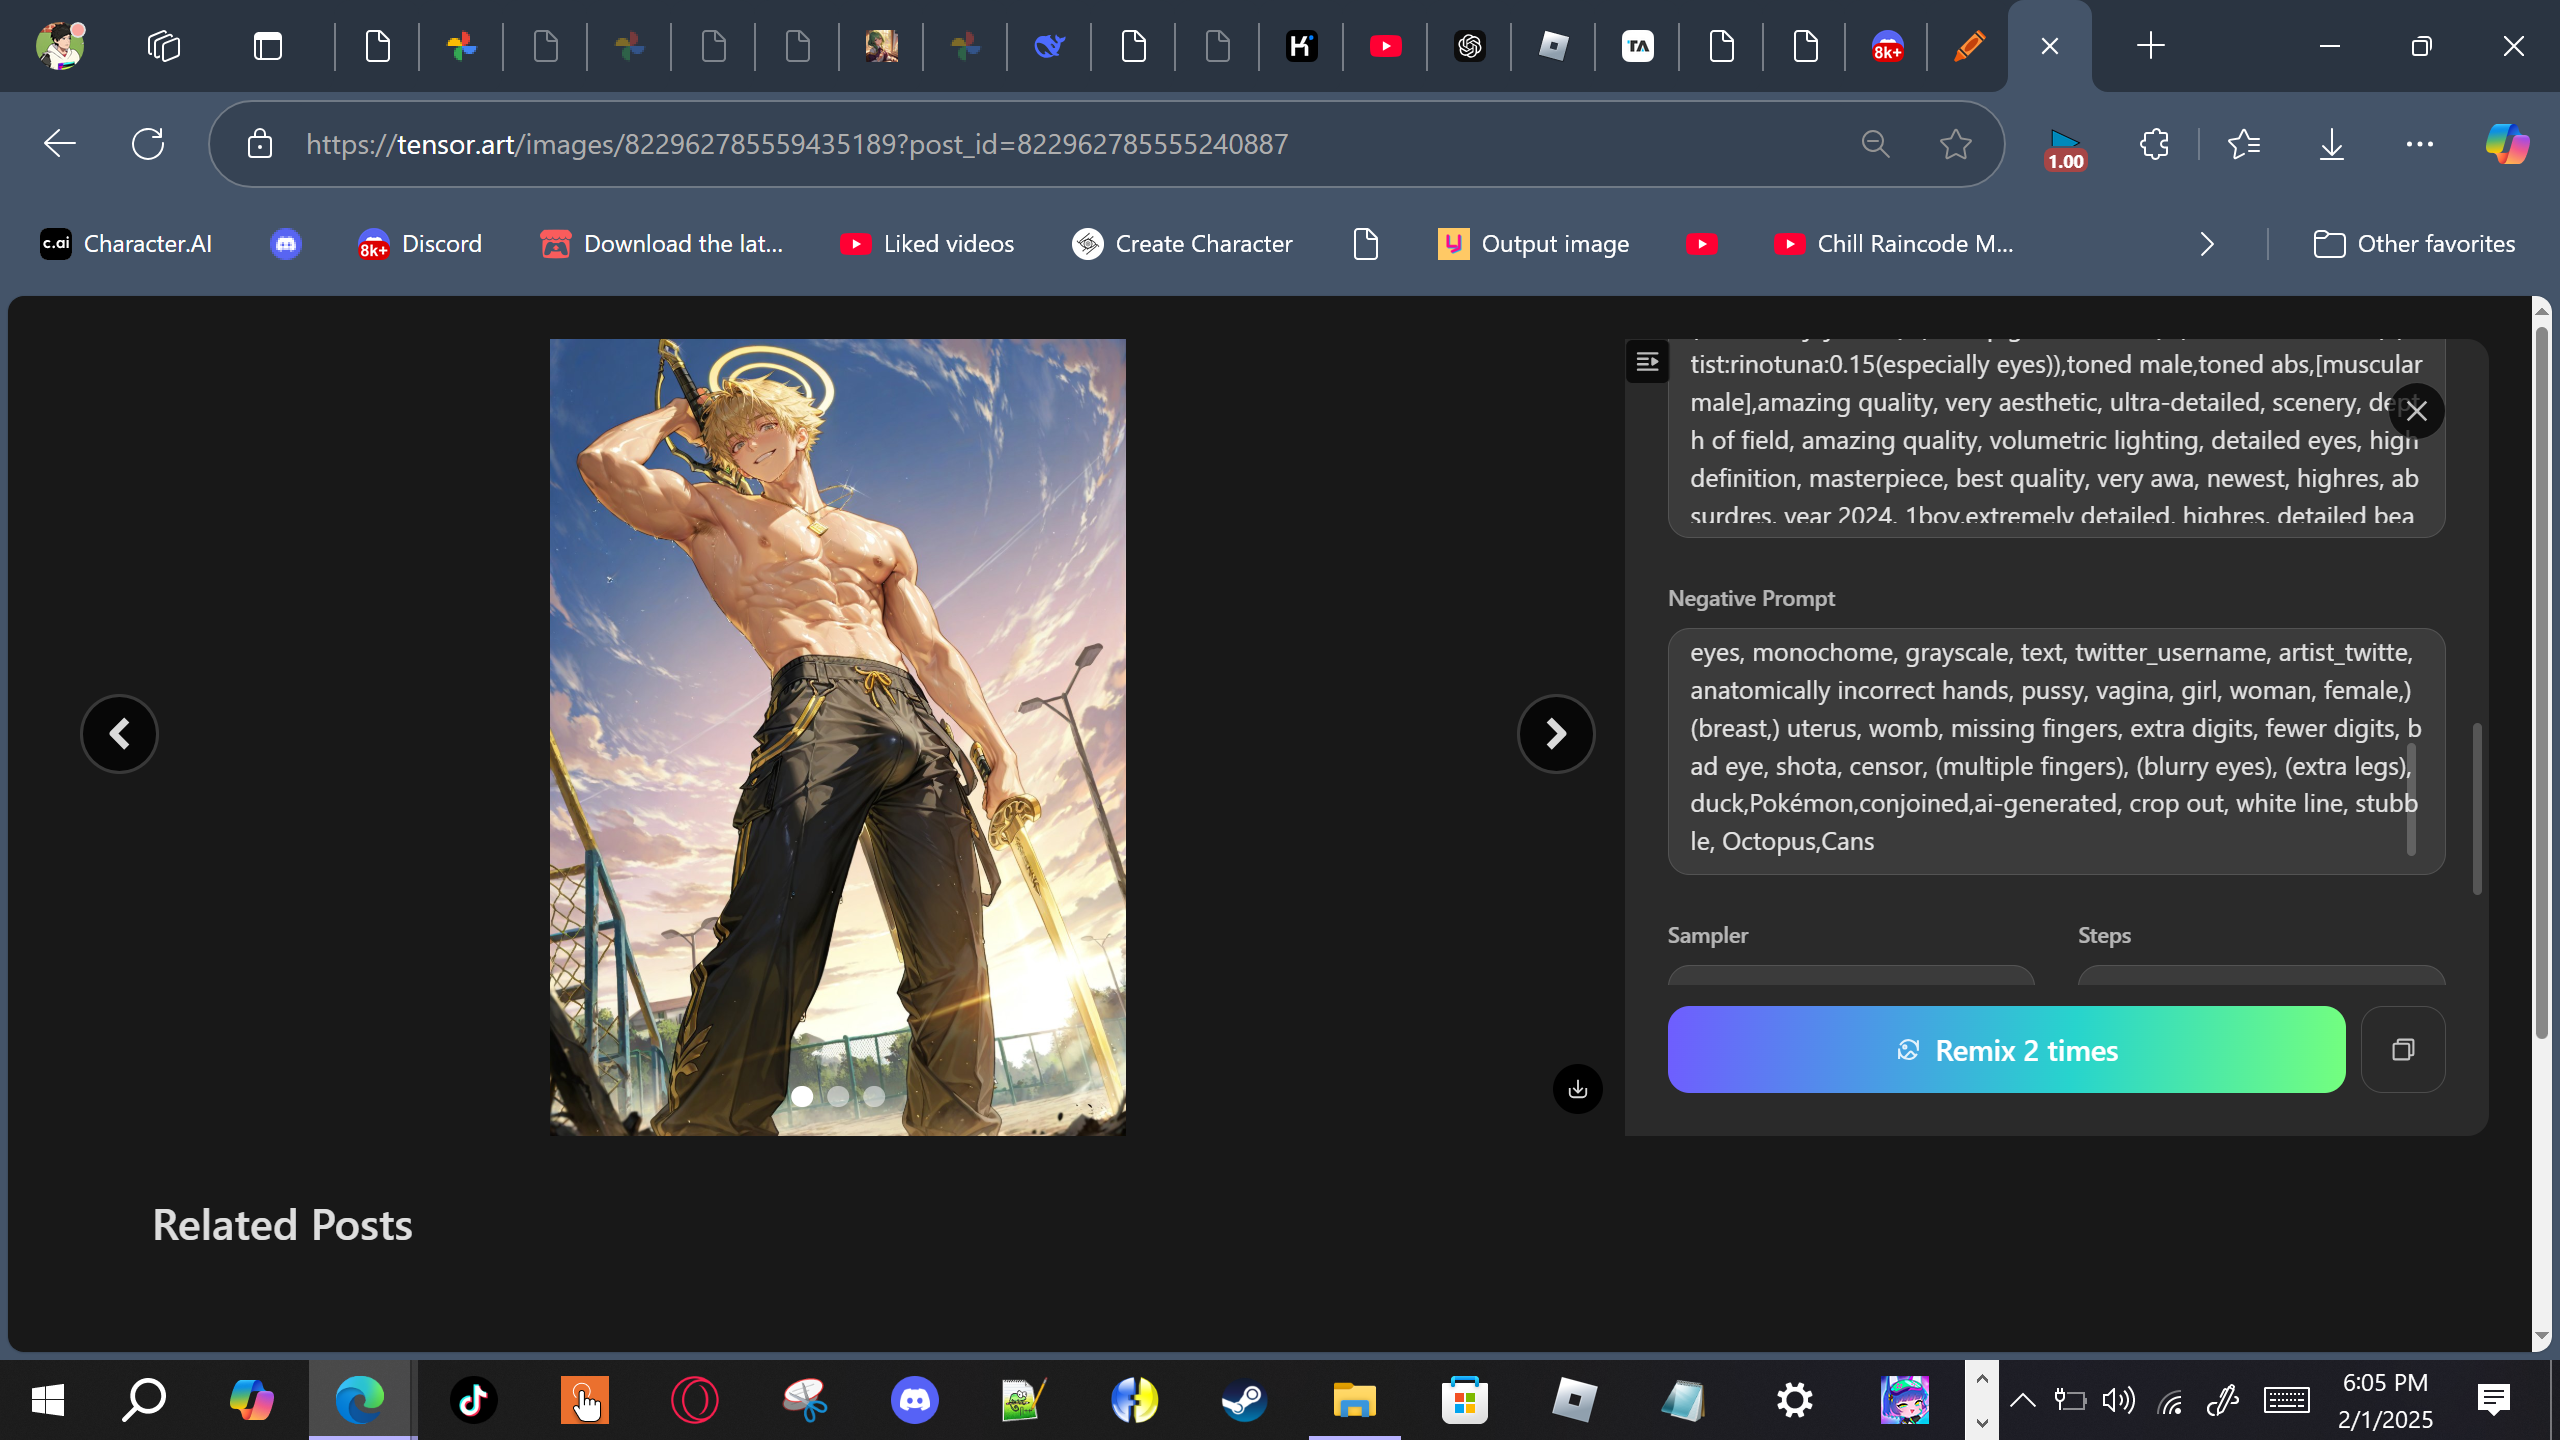Open the Copilot sidebar

[x=2506, y=144]
